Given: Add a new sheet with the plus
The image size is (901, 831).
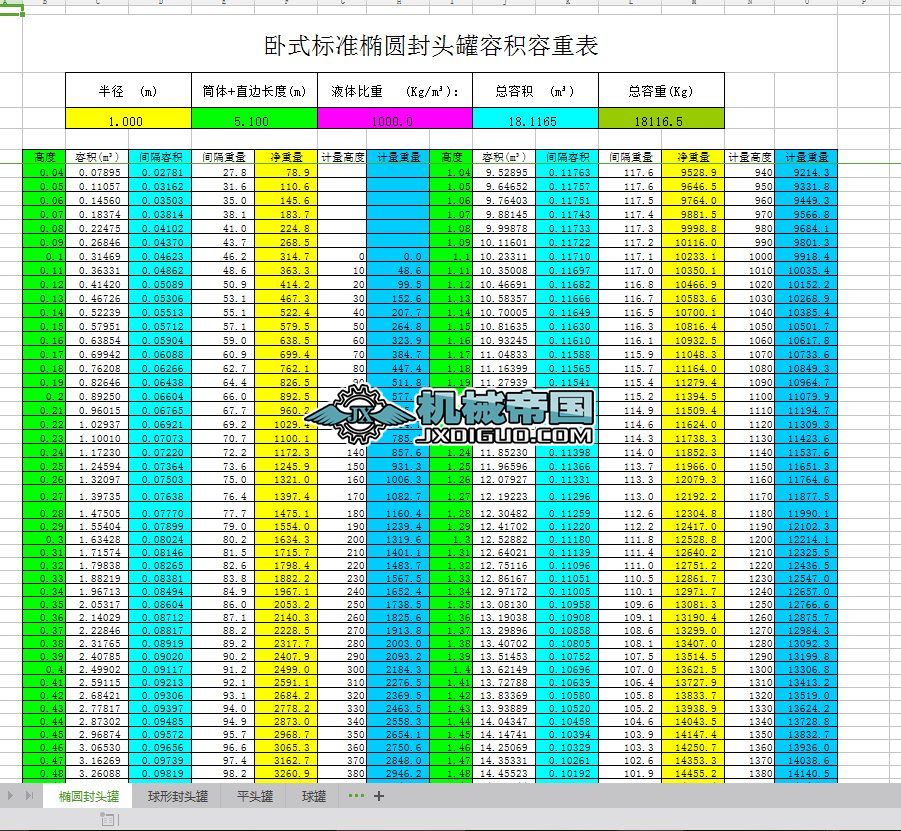Looking at the screenshot, I should [x=379, y=796].
